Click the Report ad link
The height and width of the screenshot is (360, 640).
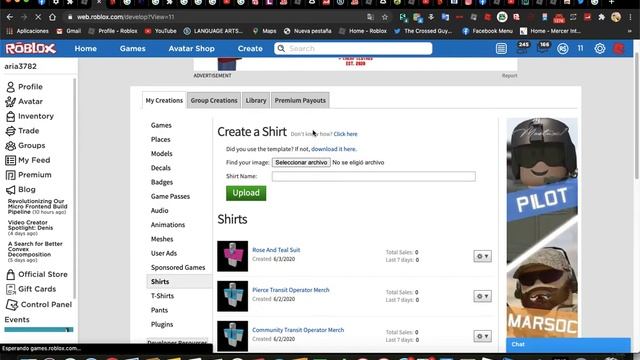click(509, 76)
